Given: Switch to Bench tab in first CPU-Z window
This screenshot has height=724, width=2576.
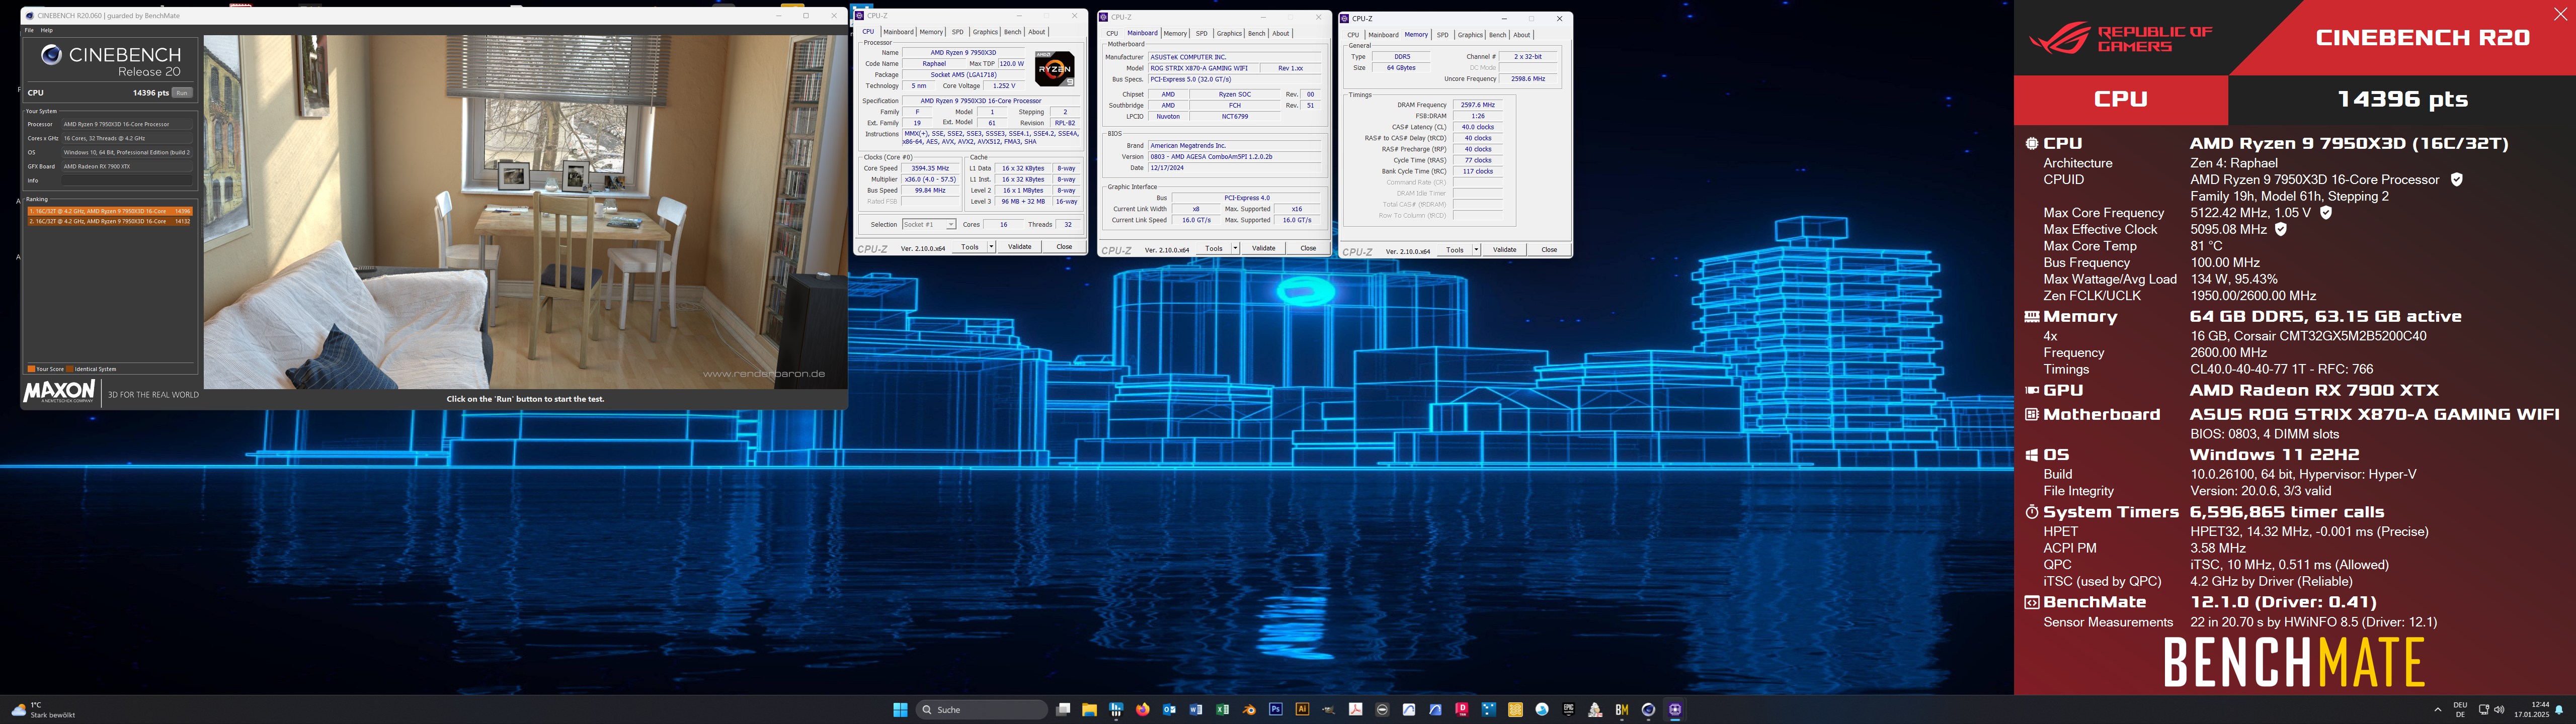Looking at the screenshot, I should 1013,32.
